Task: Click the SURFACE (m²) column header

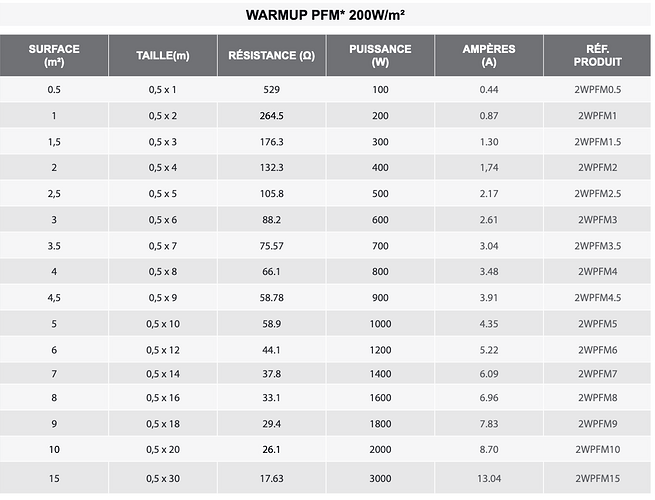Action: click(54, 56)
